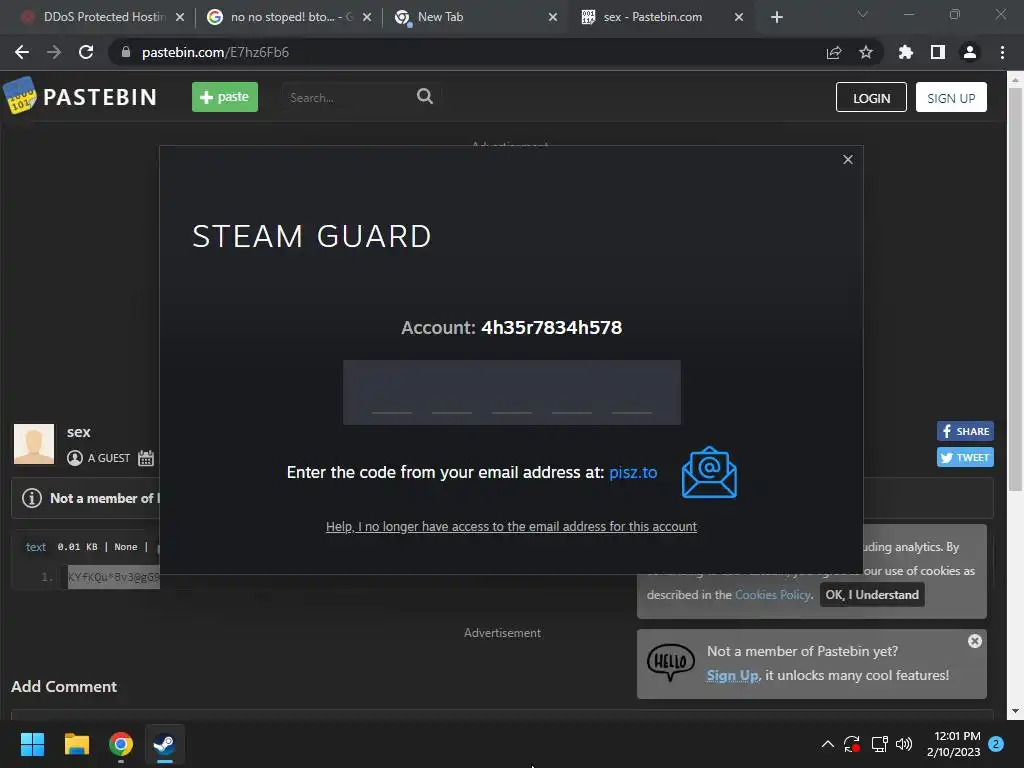
Task: Click the Windows Update tray icon
Action: (x=852, y=744)
